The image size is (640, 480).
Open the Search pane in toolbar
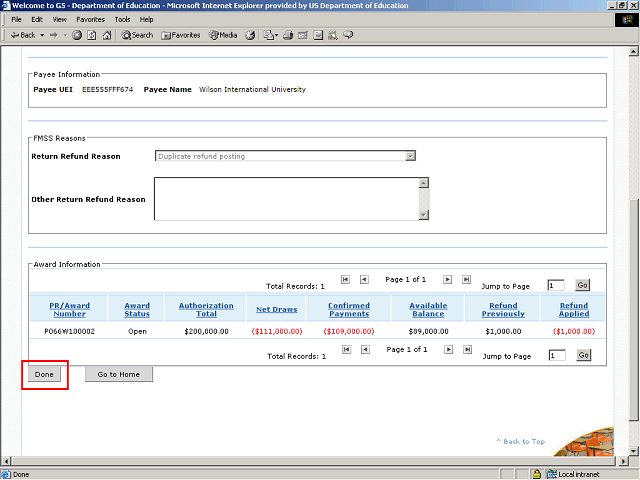click(x=137, y=35)
